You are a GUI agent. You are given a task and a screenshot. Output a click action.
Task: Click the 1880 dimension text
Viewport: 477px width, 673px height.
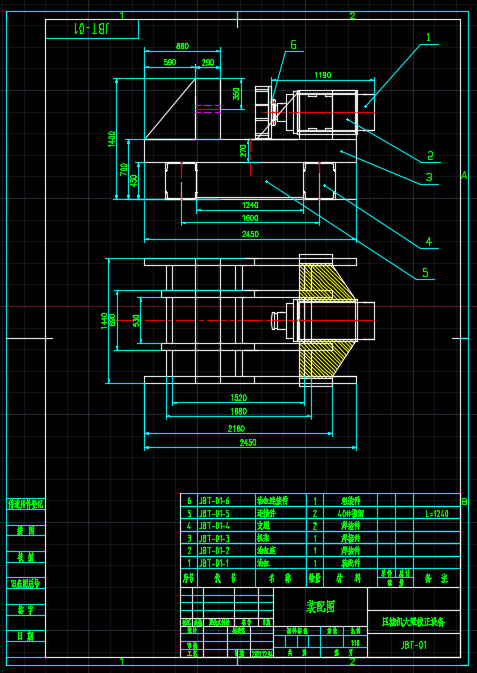tap(239, 411)
